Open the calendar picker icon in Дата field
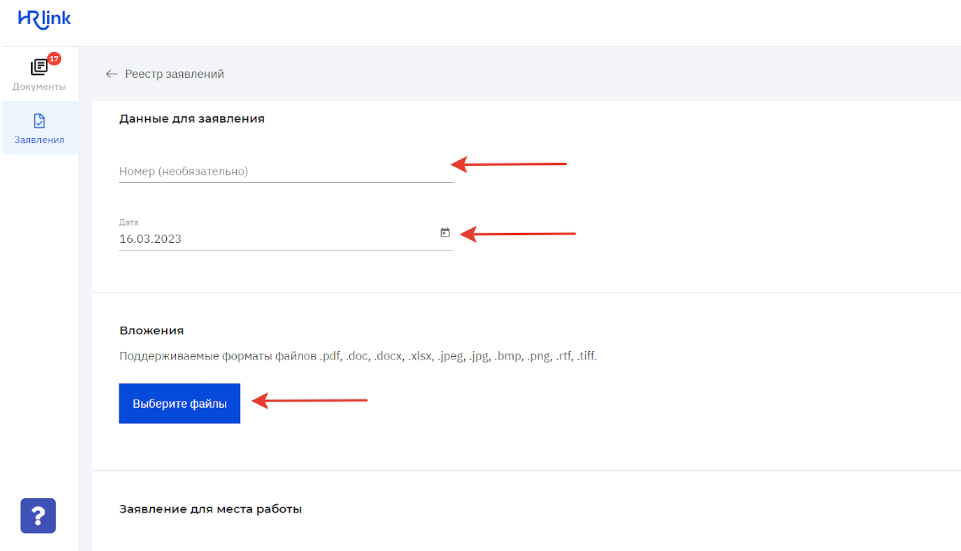961x551 pixels. click(x=445, y=233)
